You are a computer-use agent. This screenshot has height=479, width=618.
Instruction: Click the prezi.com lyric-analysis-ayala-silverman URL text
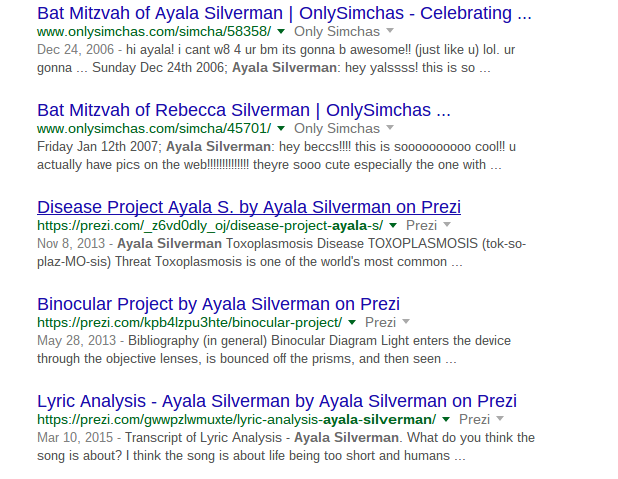(x=236, y=419)
